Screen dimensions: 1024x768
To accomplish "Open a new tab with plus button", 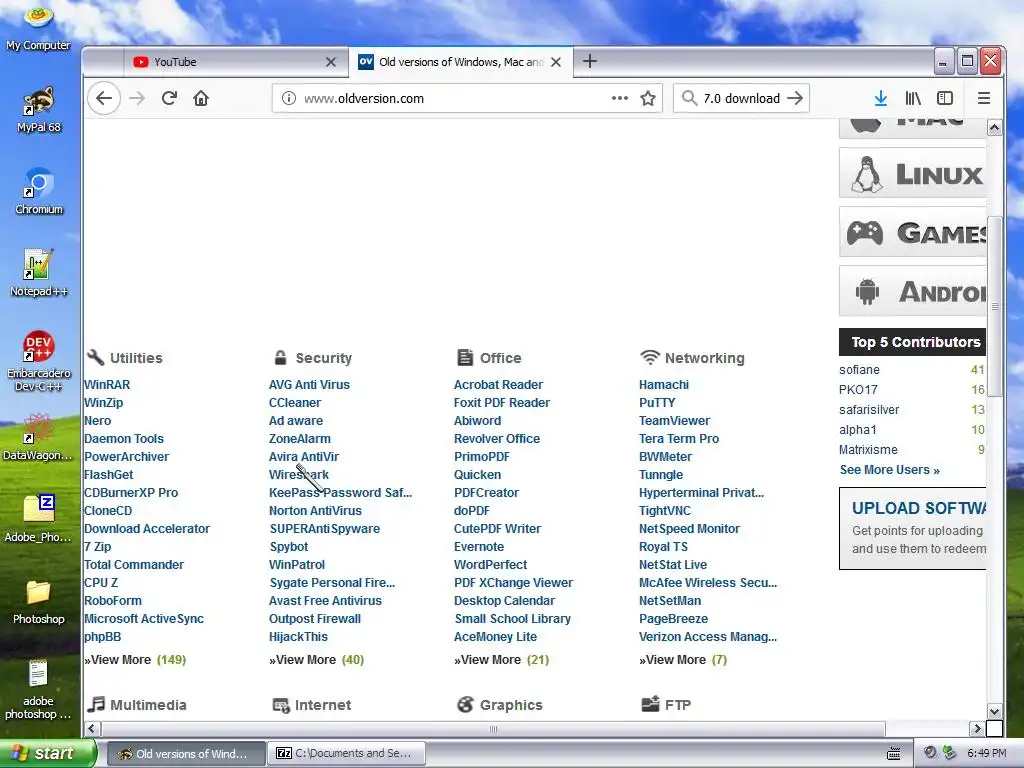I will click(590, 61).
